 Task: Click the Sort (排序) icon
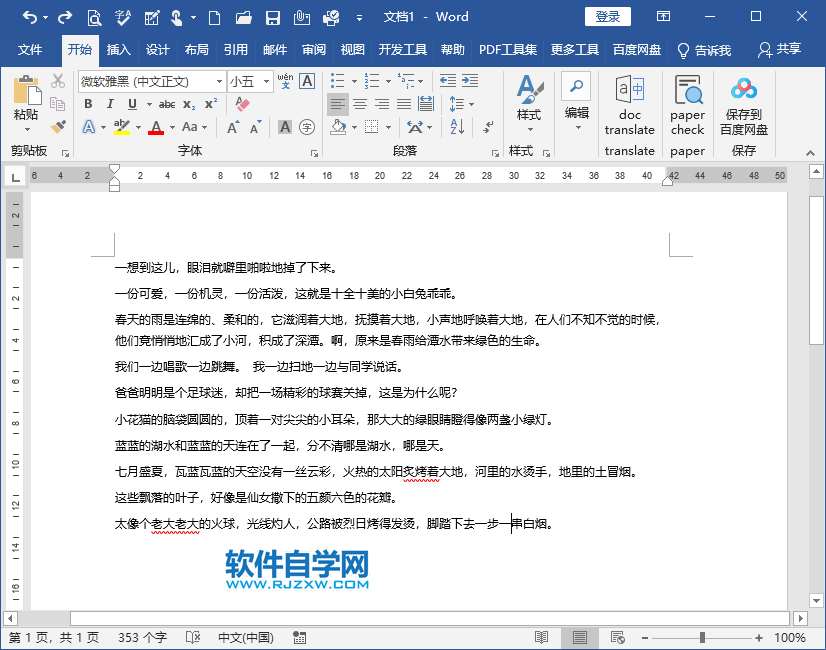(x=458, y=124)
